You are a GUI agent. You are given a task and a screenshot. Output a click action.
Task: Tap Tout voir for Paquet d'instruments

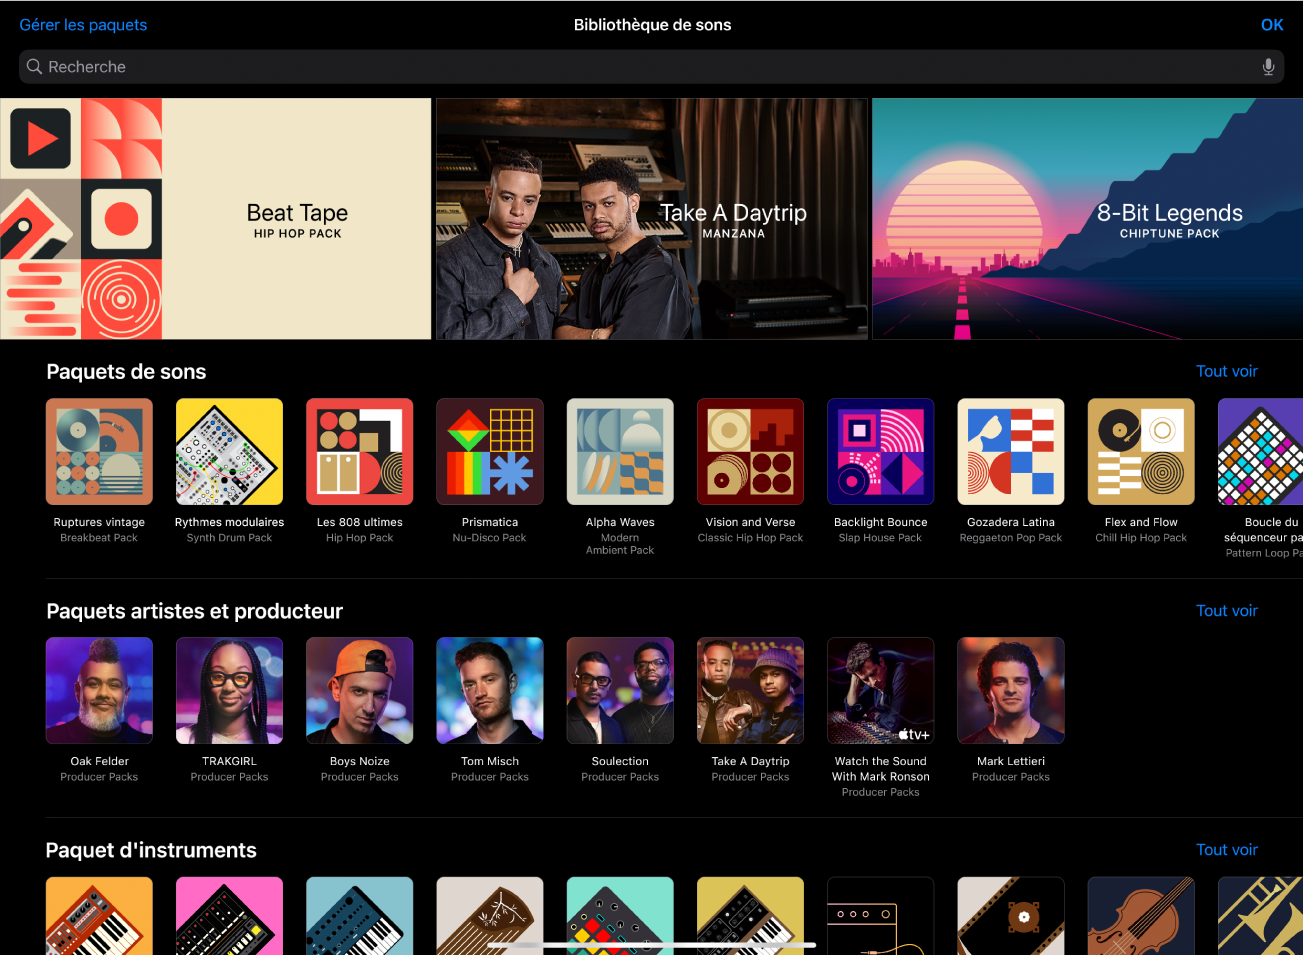click(1226, 850)
